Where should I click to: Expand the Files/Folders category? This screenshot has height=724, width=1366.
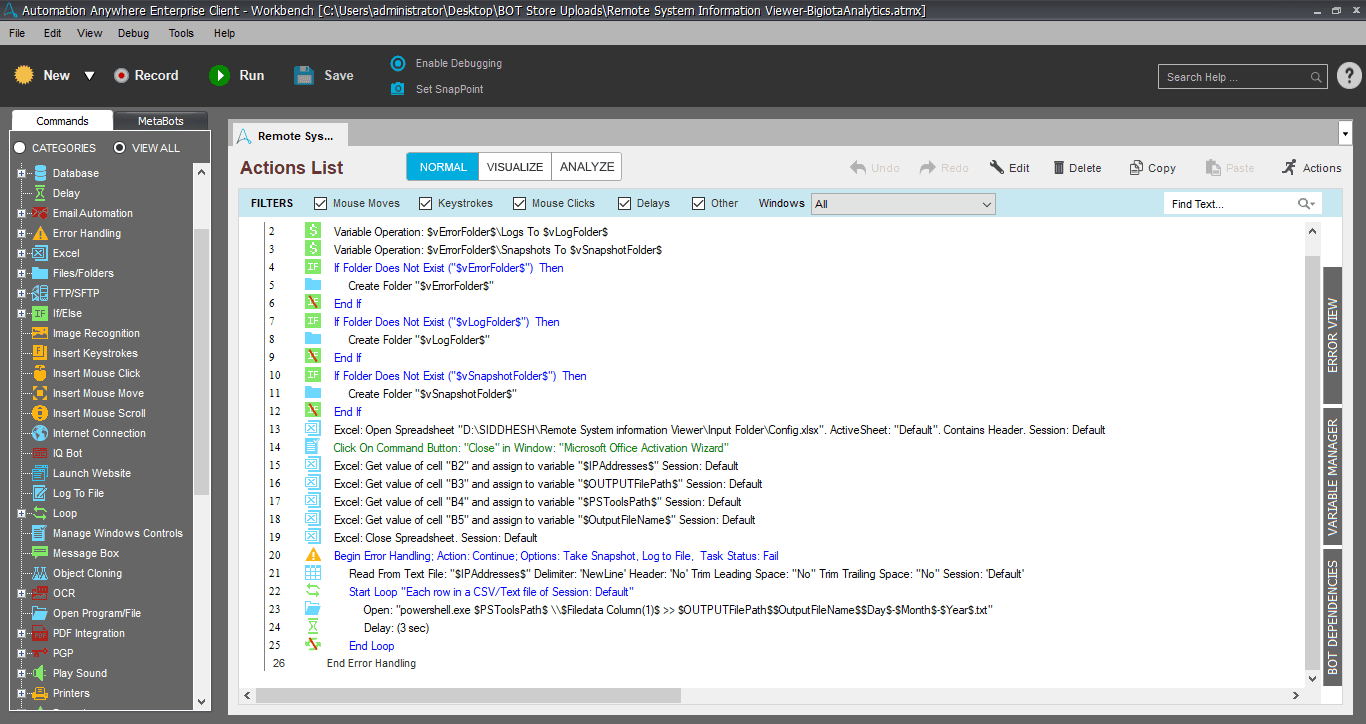coord(21,273)
